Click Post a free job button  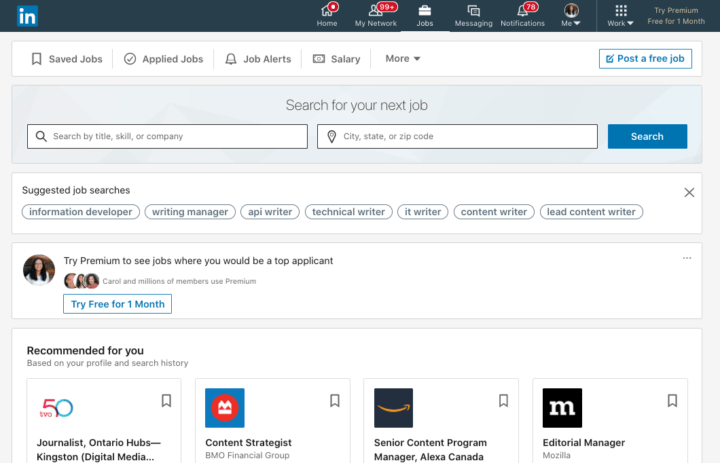click(x=645, y=58)
